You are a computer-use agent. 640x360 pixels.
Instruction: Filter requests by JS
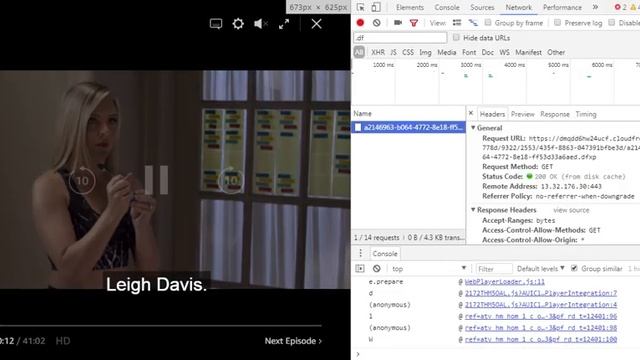point(393,52)
